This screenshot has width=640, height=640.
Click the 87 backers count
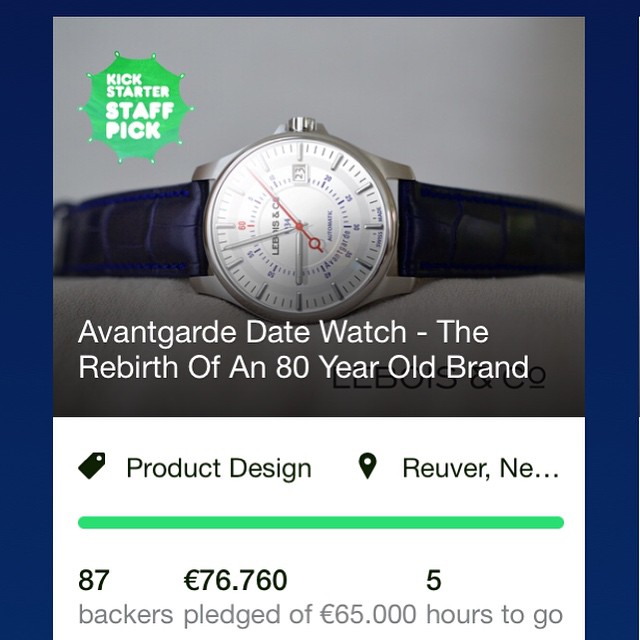[93, 580]
